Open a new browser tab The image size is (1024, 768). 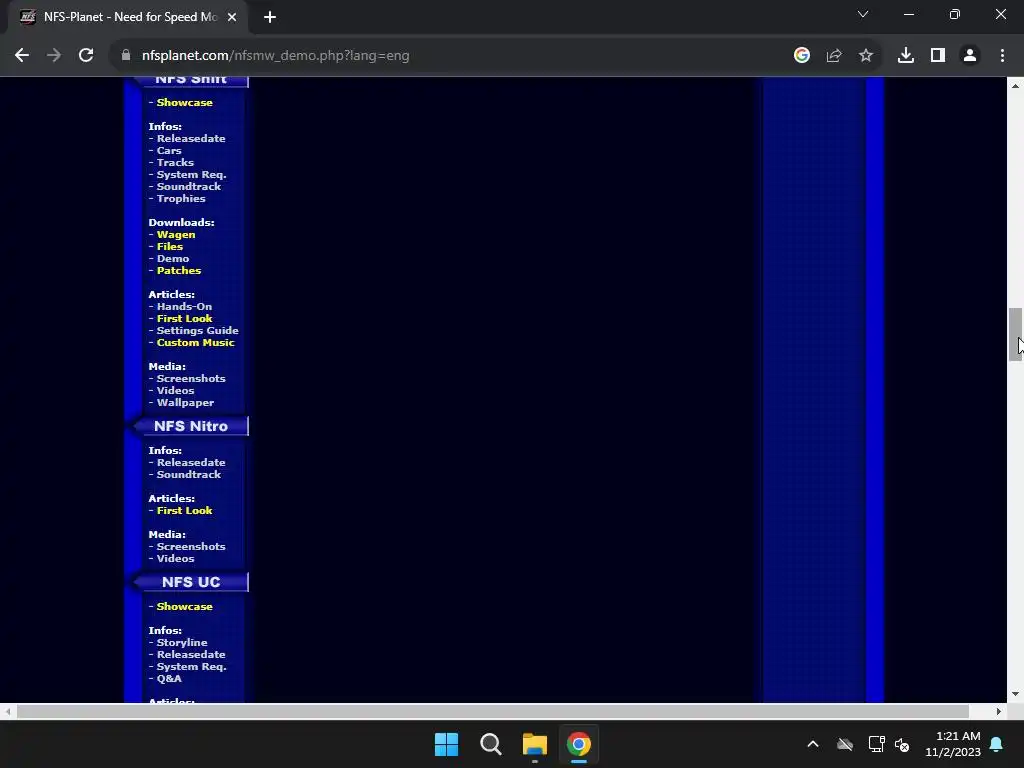[x=270, y=17]
